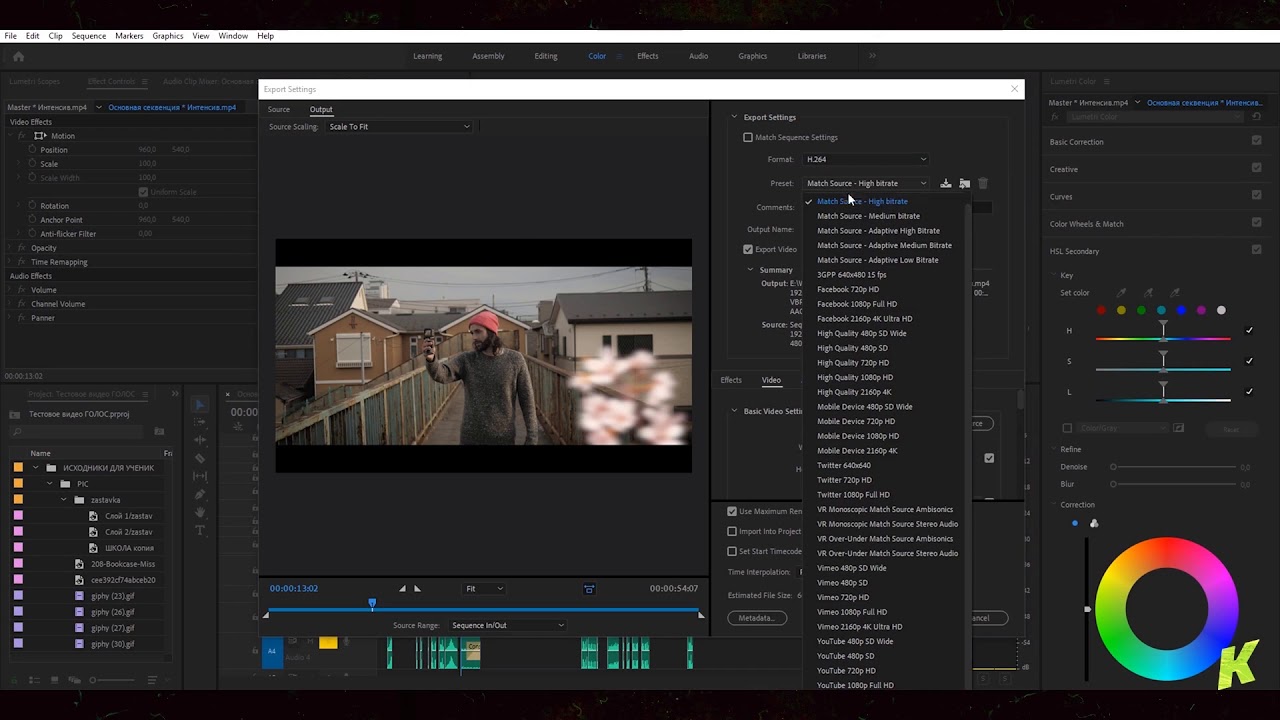Close the Preset dropdown via its field
Image resolution: width=1280 pixels, height=720 pixels.
pyautogui.click(x=866, y=183)
